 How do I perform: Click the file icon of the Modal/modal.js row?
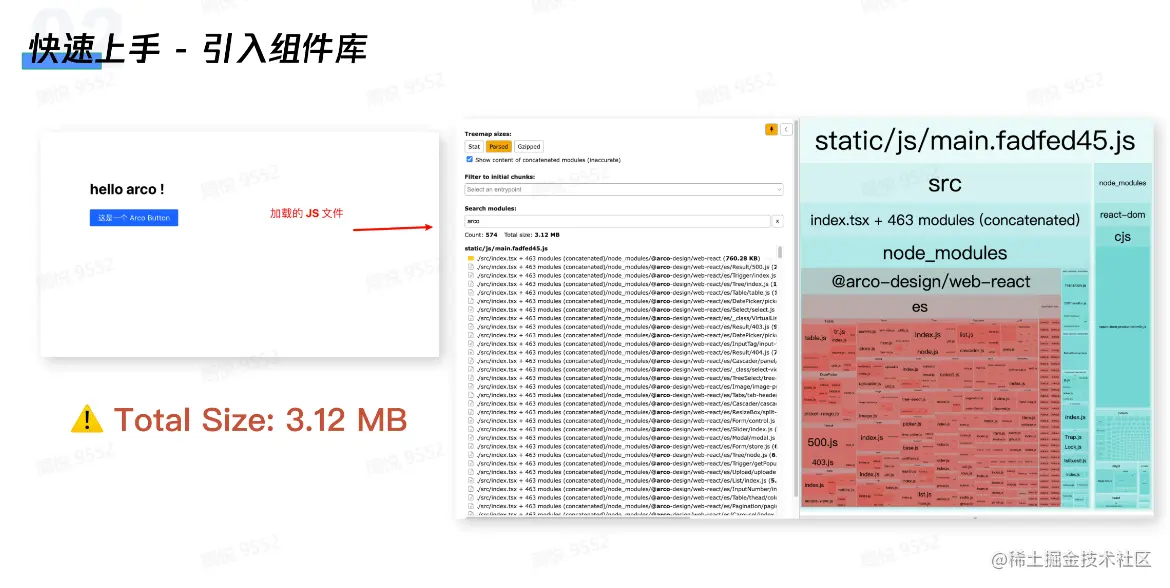pyautogui.click(x=471, y=438)
